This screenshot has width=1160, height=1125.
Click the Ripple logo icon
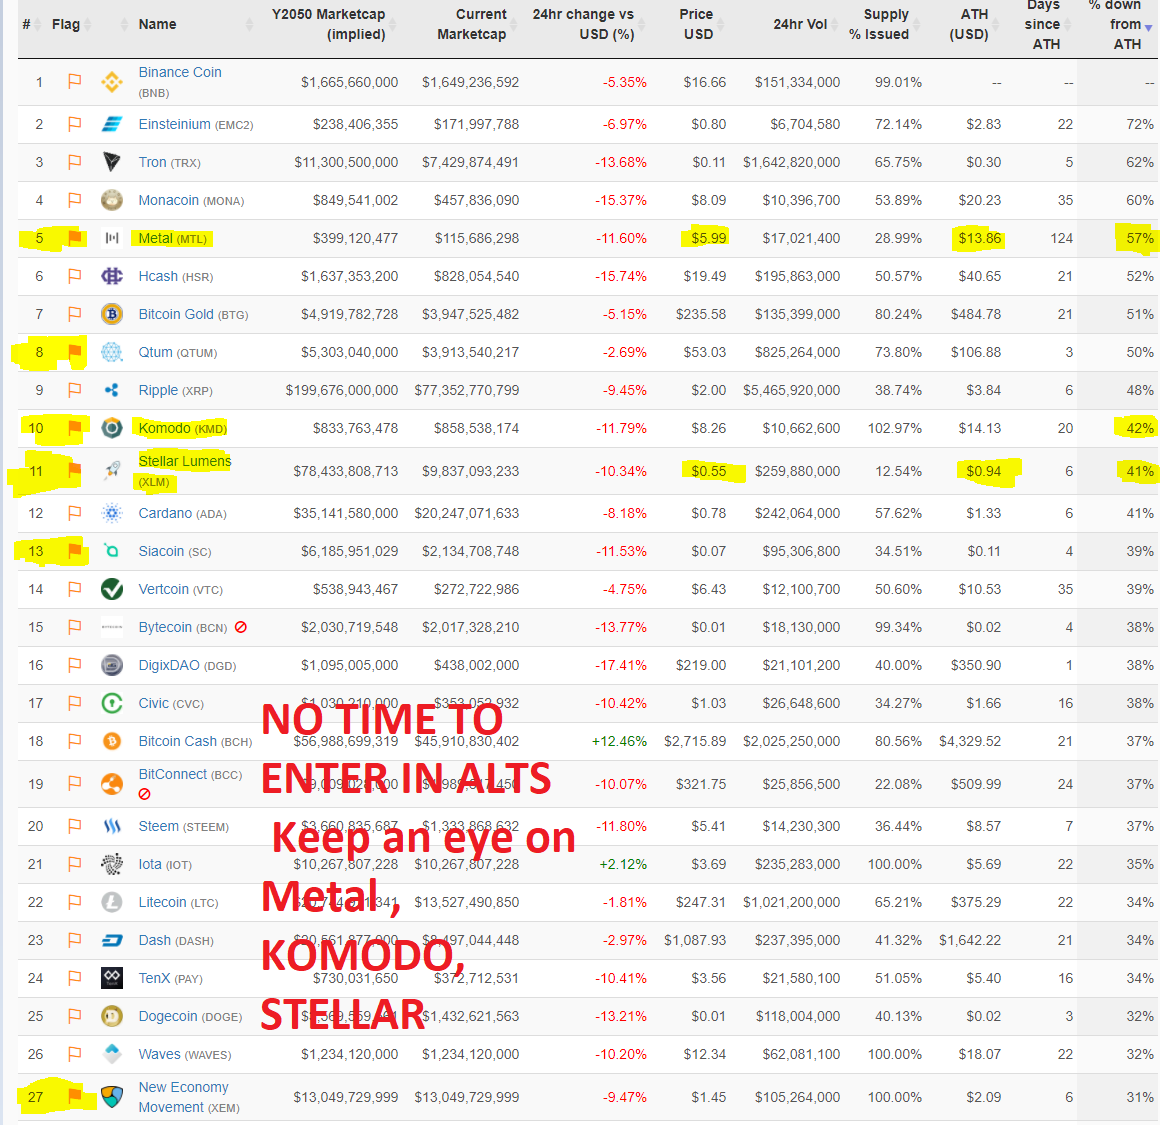click(x=112, y=391)
